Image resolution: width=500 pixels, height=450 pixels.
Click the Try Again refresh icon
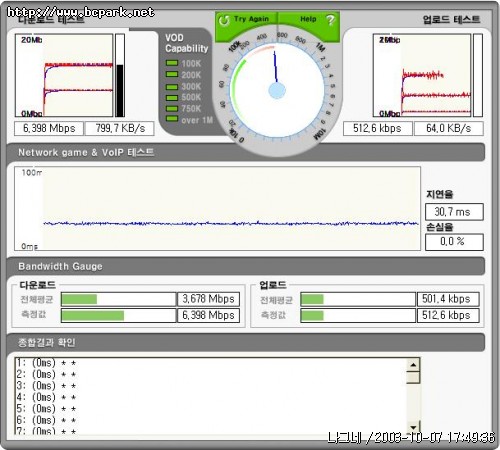pyautogui.click(x=224, y=20)
